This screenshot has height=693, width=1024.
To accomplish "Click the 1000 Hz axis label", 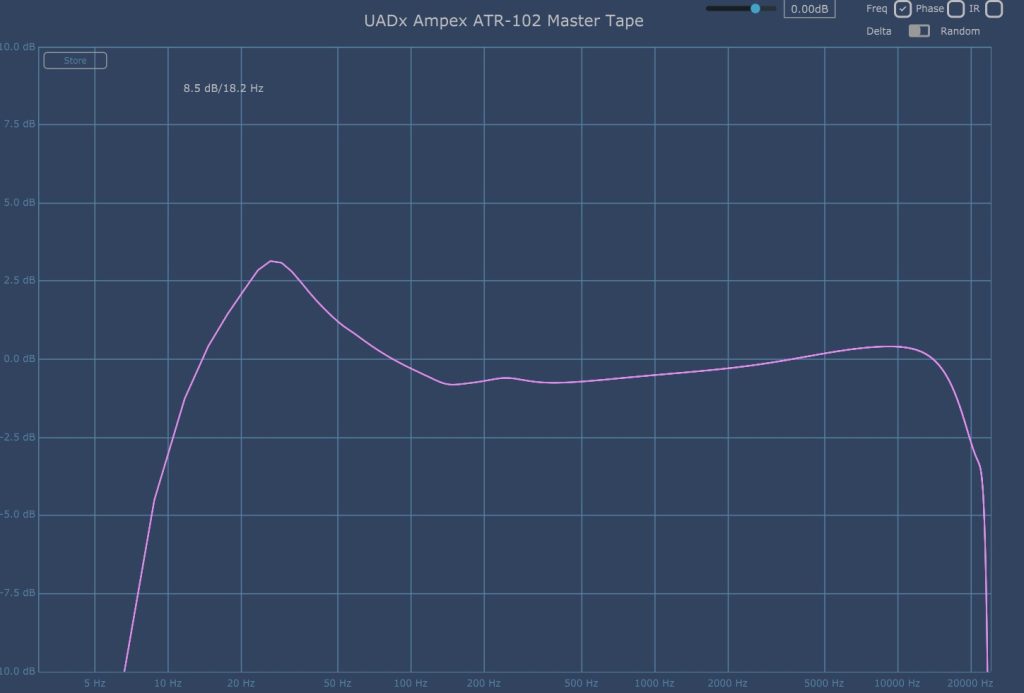I will [654, 684].
